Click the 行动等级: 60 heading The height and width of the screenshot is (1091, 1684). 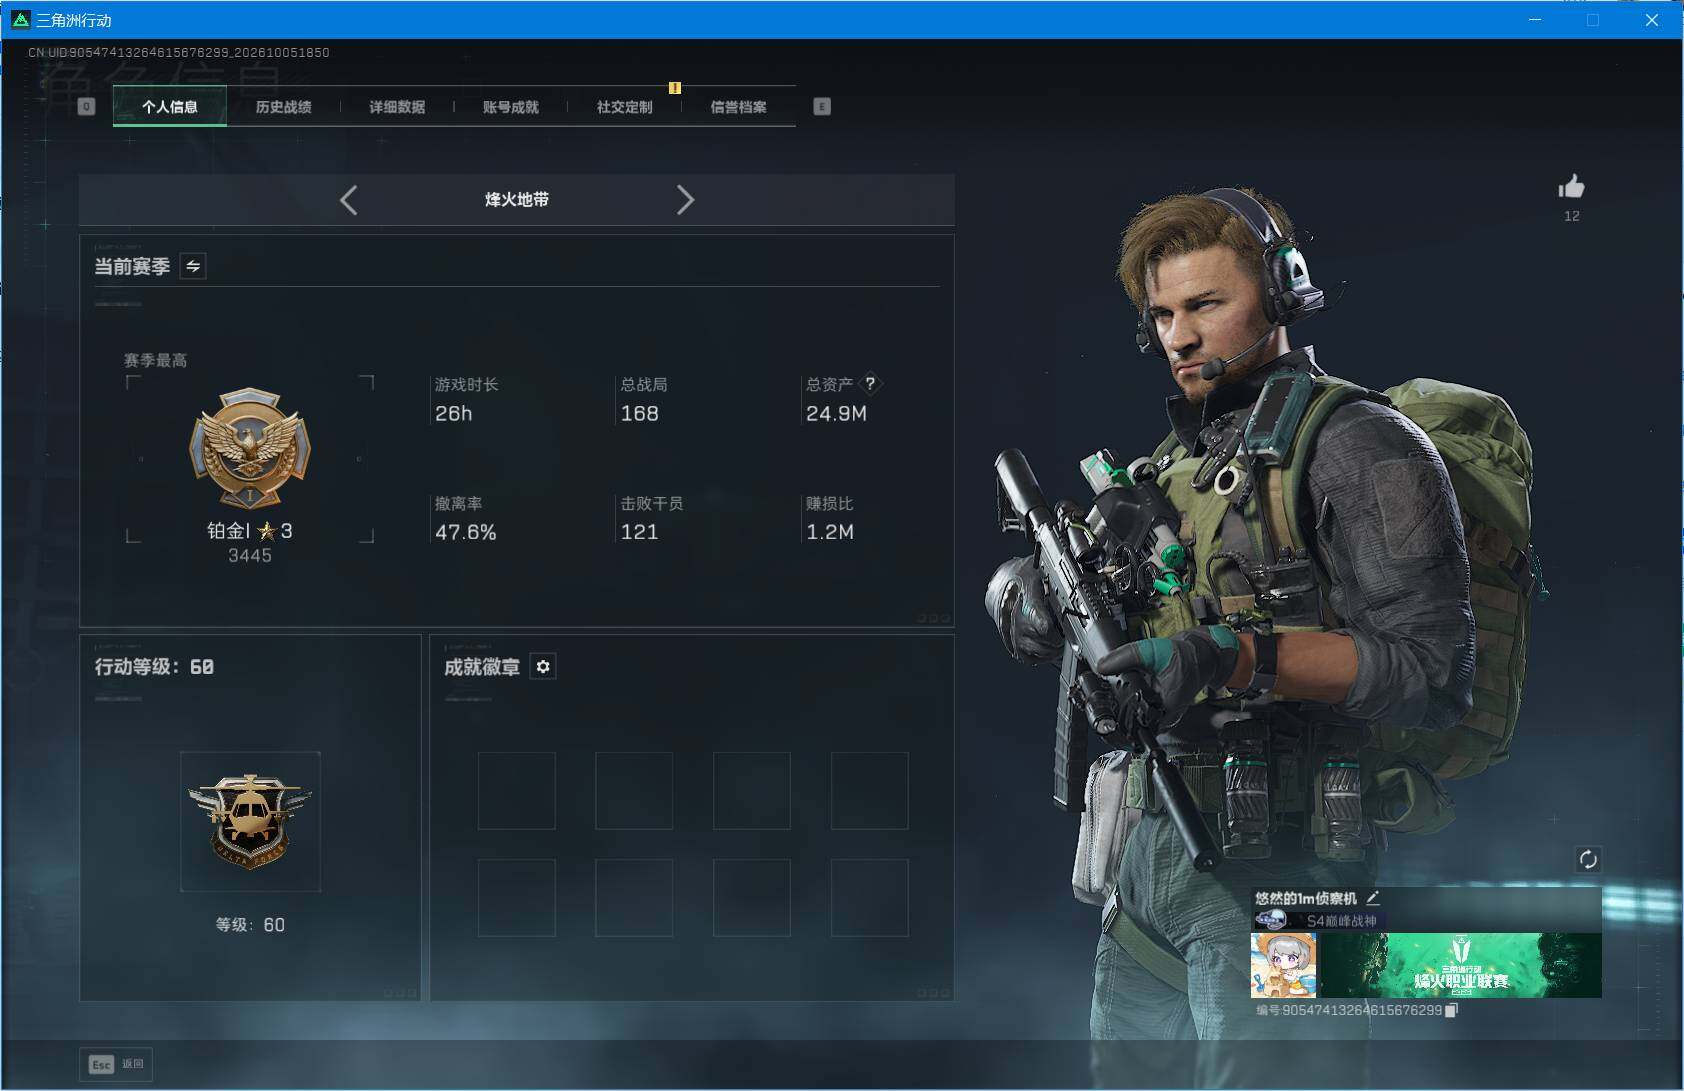click(x=154, y=667)
